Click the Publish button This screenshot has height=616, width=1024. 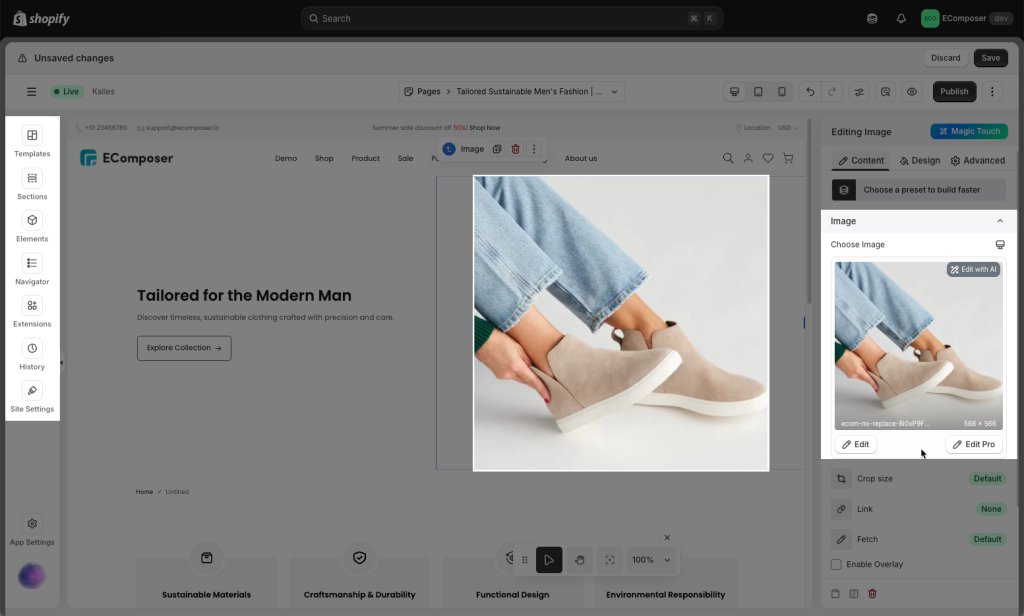(x=954, y=92)
